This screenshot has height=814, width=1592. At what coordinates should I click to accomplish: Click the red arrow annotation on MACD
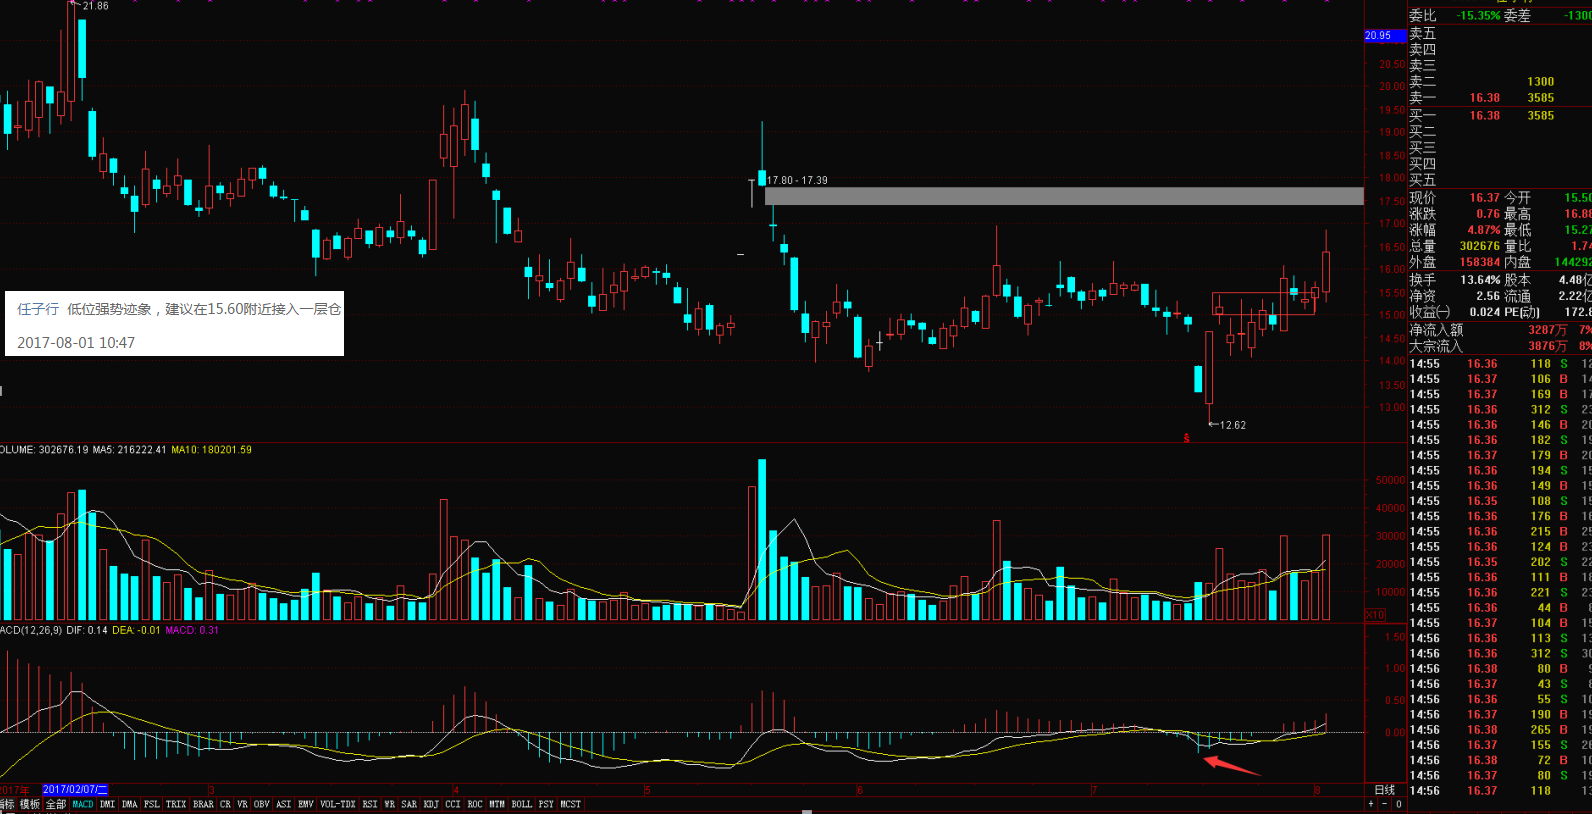(x=1231, y=766)
